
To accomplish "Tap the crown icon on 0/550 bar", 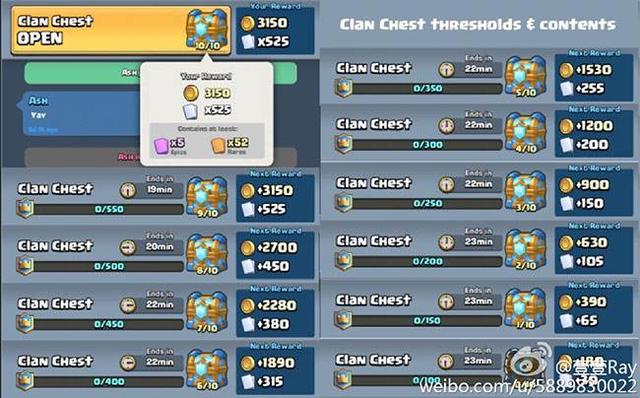I will (25, 209).
